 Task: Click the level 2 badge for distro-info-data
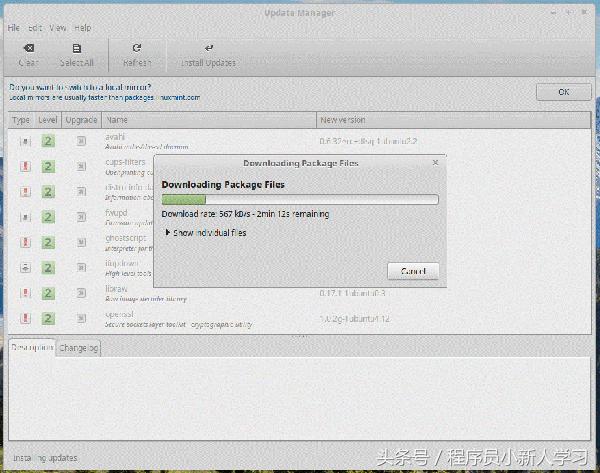(48, 192)
